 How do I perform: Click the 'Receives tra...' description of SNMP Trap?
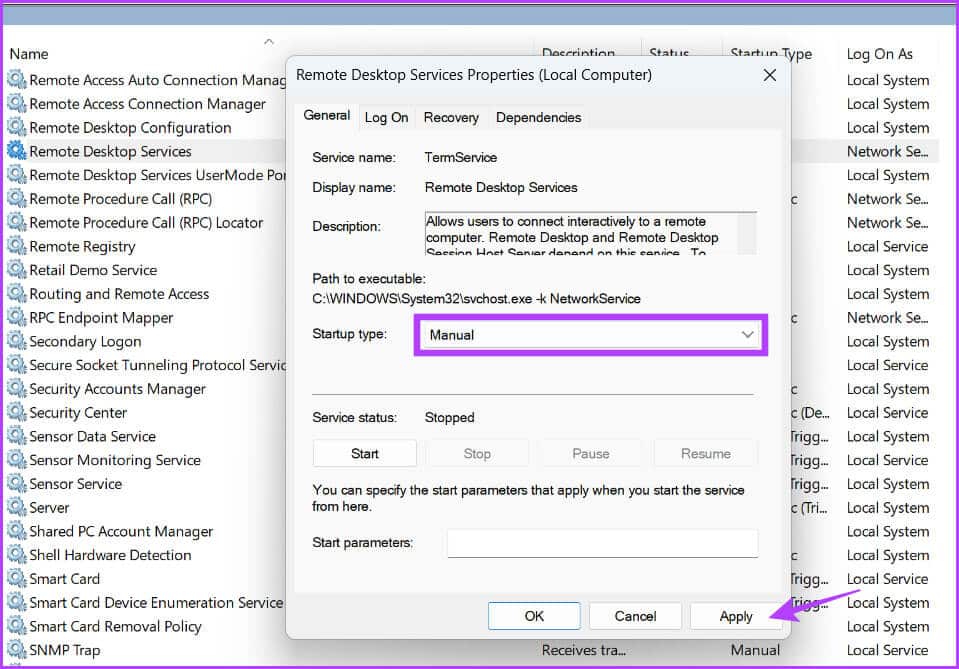pyautogui.click(x=583, y=650)
